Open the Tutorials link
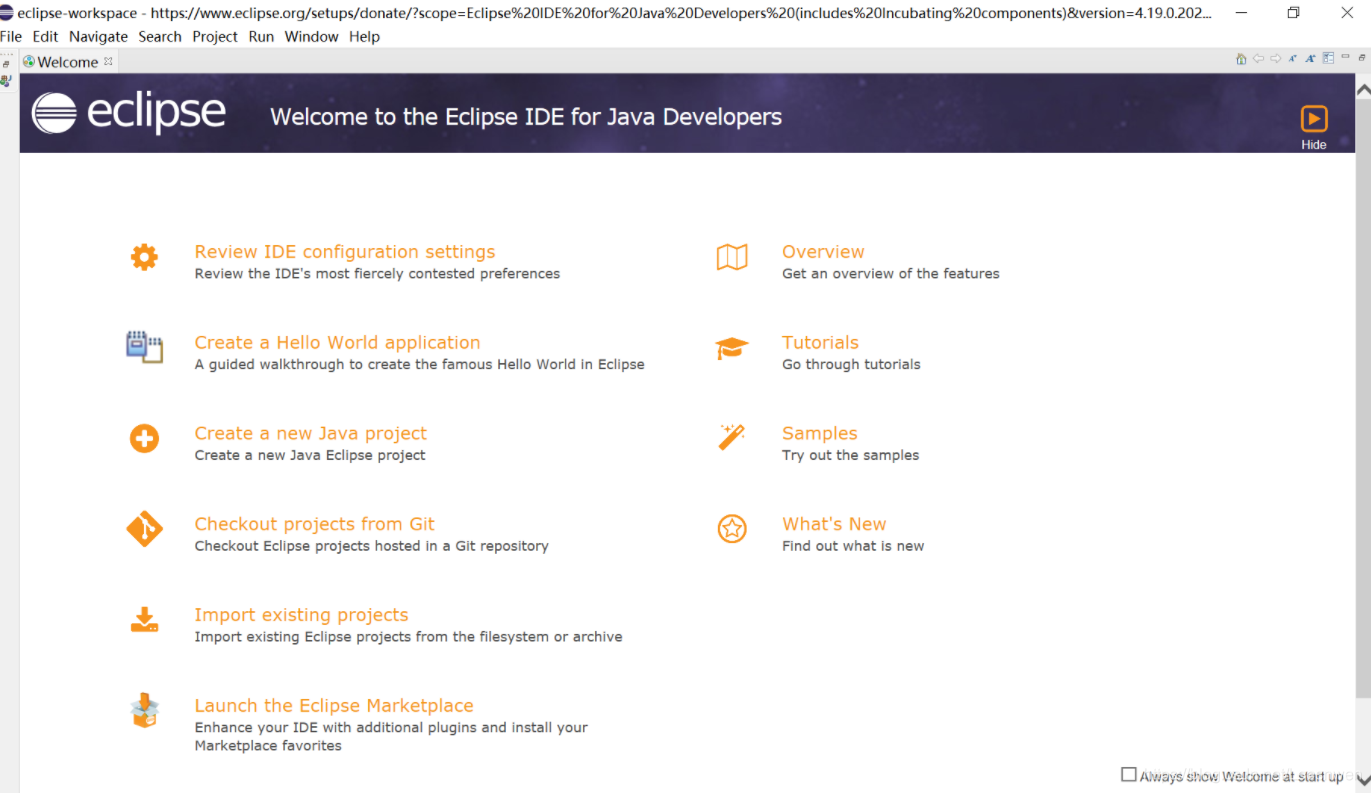The height and width of the screenshot is (793, 1371). tap(820, 342)
